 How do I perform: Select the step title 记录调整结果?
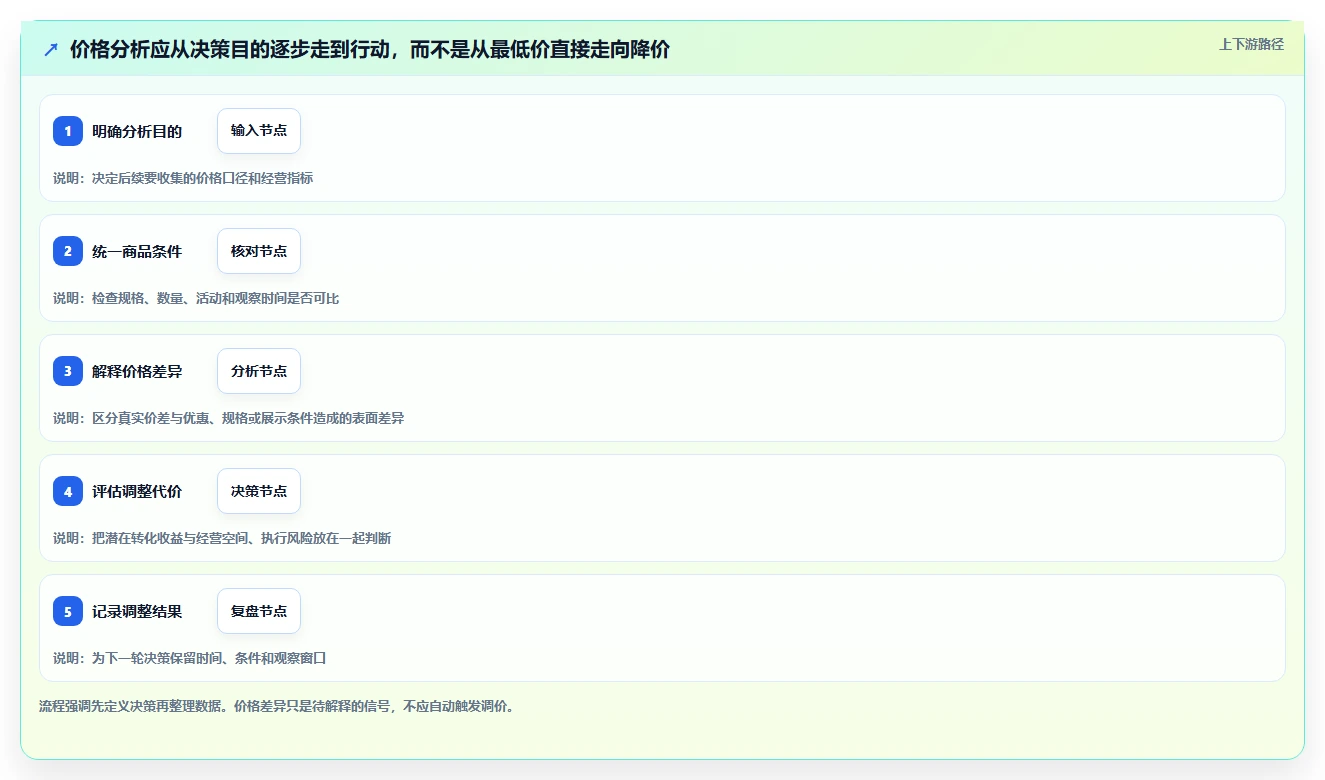(x=137, y=611)
